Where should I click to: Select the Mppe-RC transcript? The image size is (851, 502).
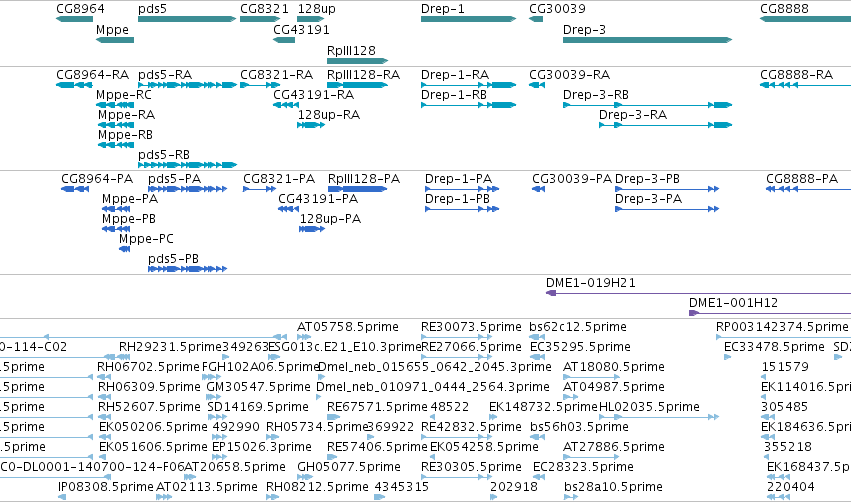click(x=115, y=105)
